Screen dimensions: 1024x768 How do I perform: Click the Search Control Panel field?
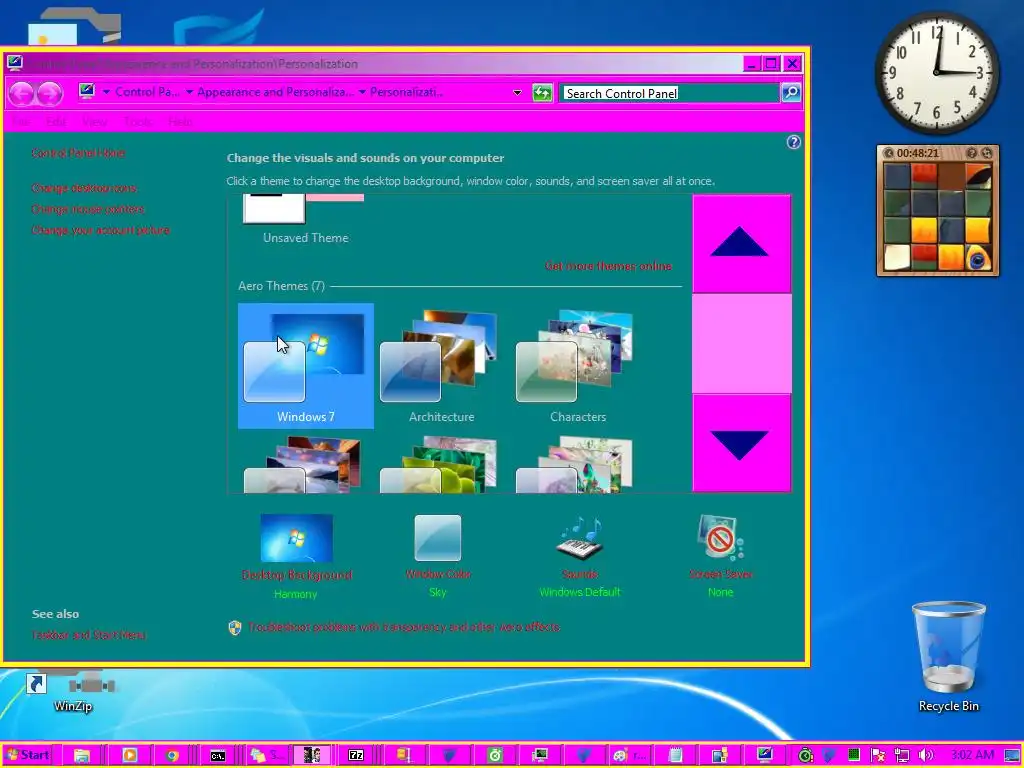pos(669,93)
